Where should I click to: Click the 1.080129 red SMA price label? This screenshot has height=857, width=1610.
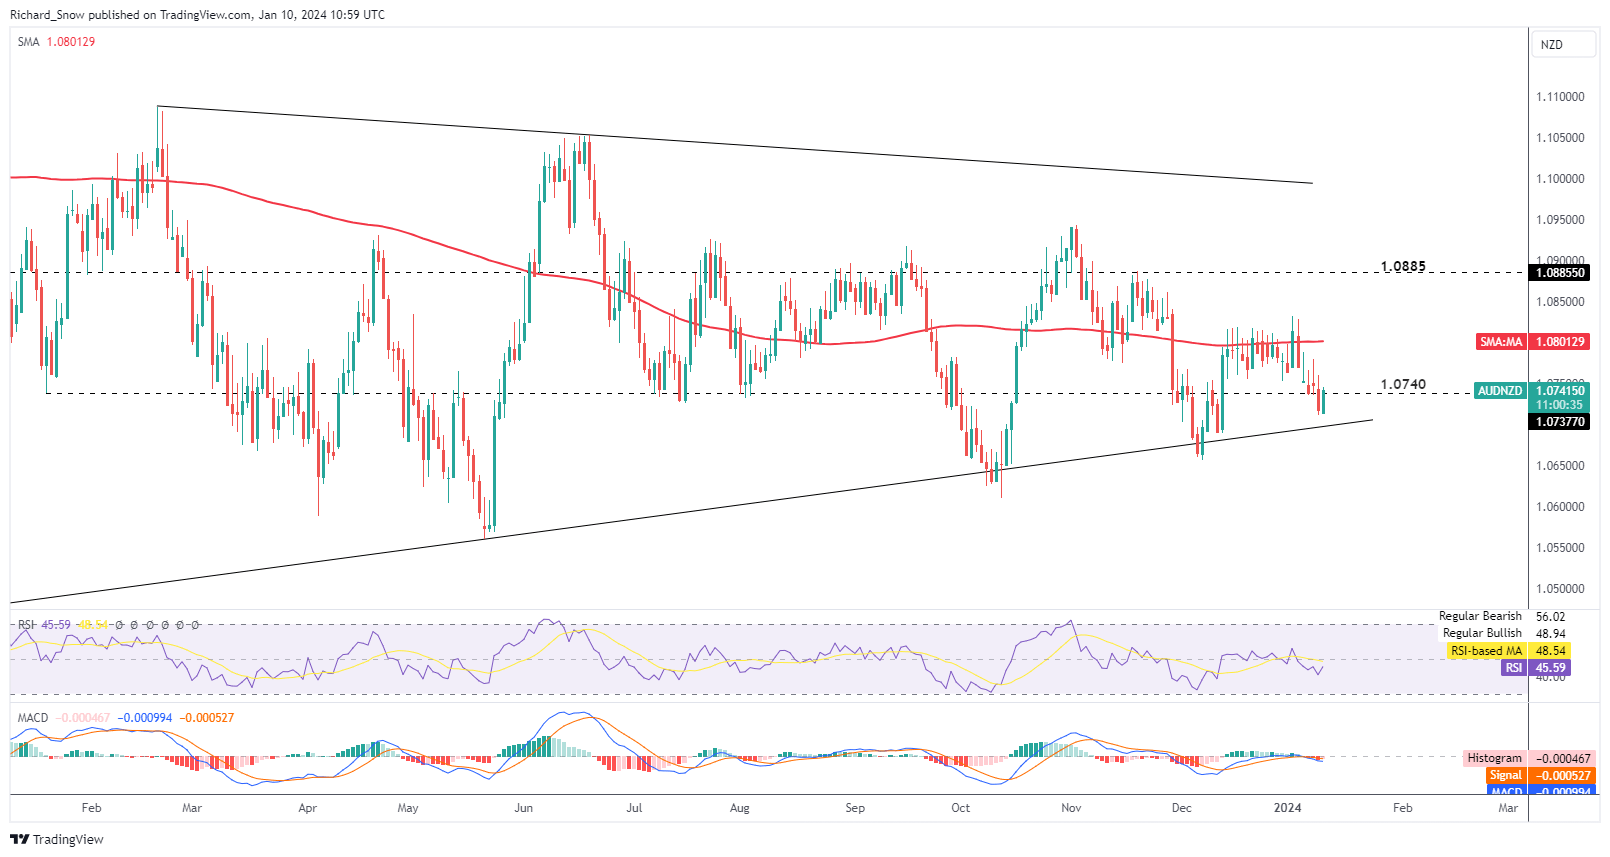pyautogui.click(x=1561, y=342)
